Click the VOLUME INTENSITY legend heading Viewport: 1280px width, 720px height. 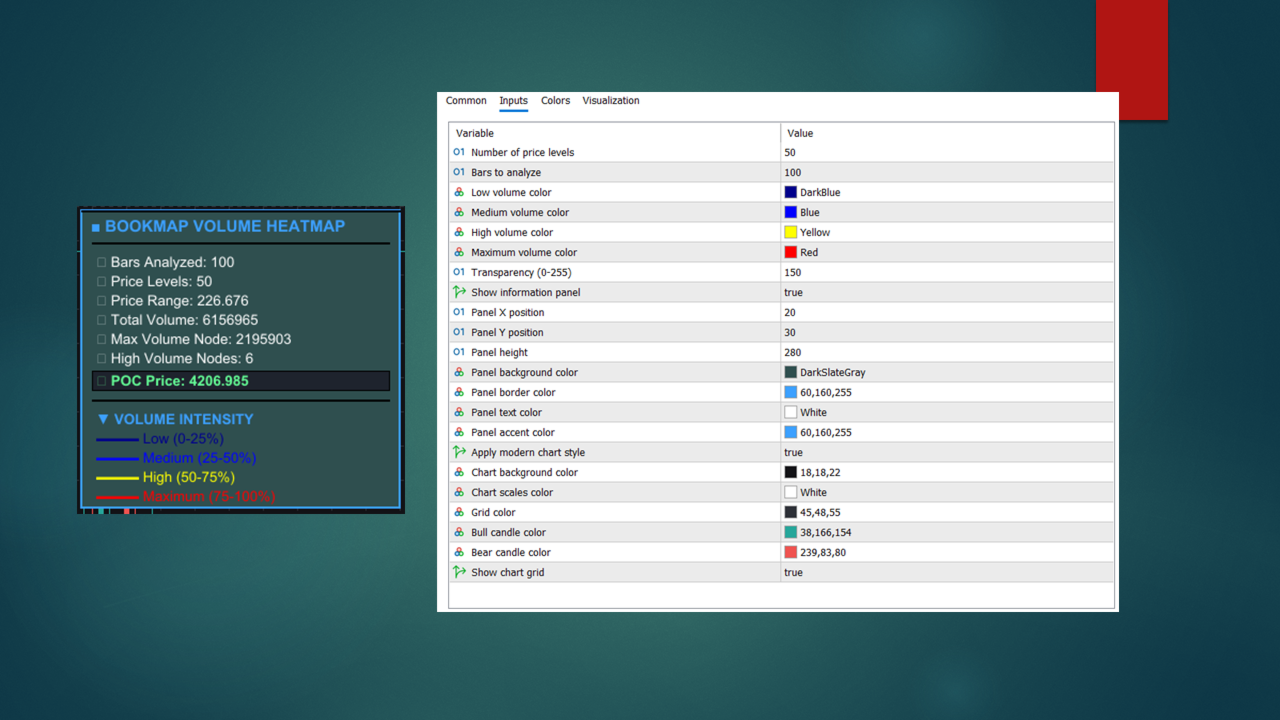coord(183,419)
